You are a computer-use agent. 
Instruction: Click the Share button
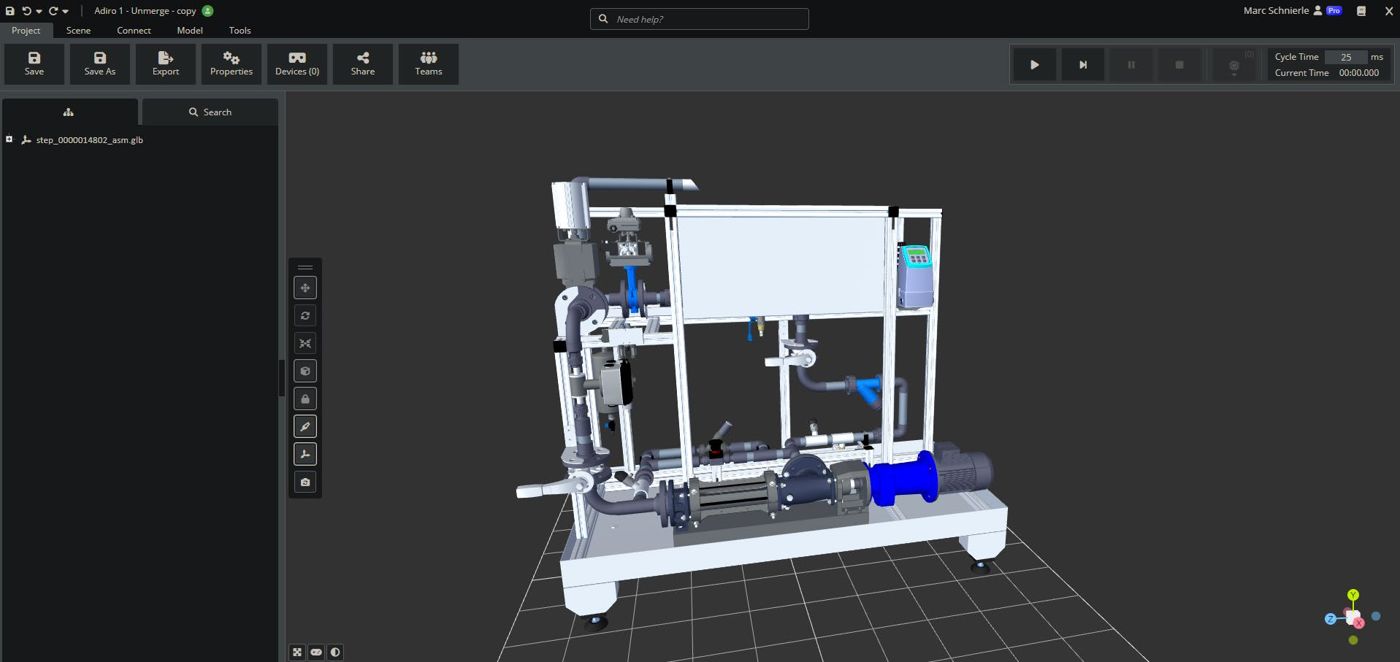coord(363,64)
